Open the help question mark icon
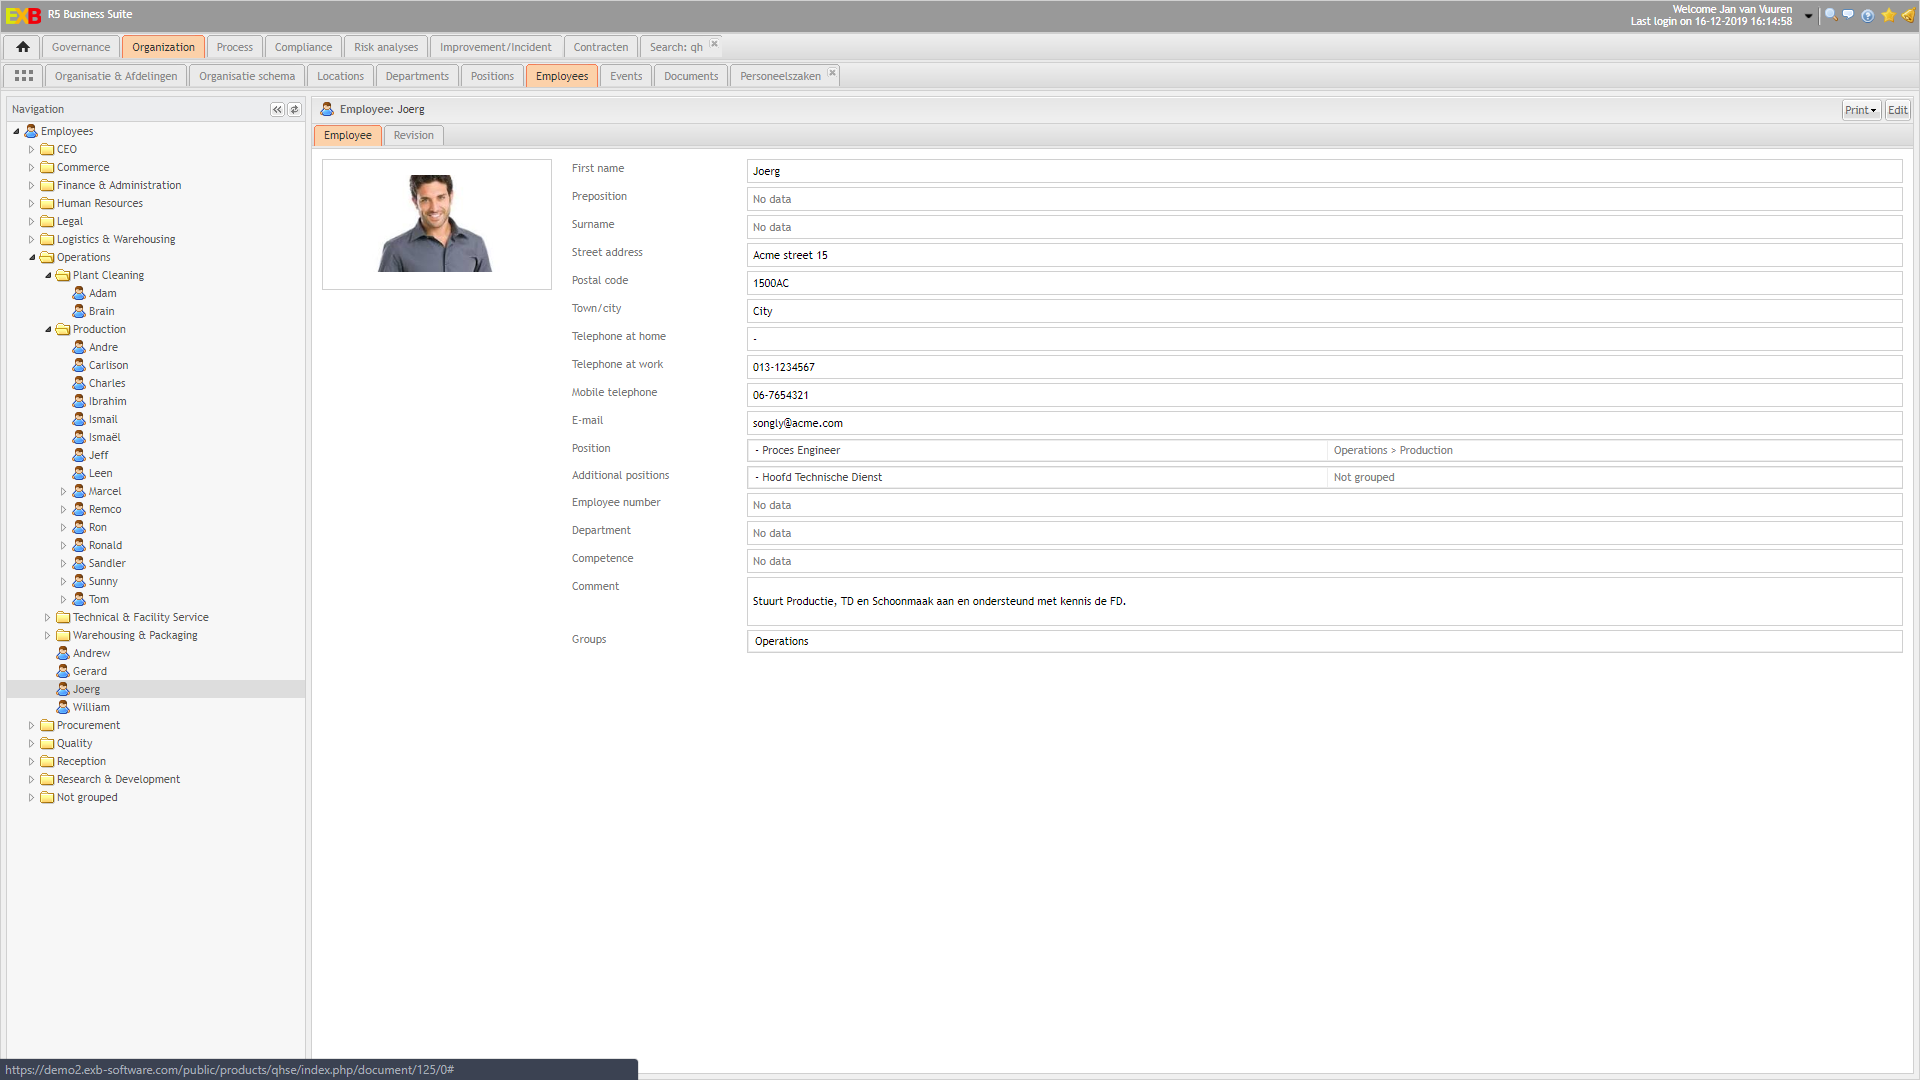 (x=1867, y=15)
